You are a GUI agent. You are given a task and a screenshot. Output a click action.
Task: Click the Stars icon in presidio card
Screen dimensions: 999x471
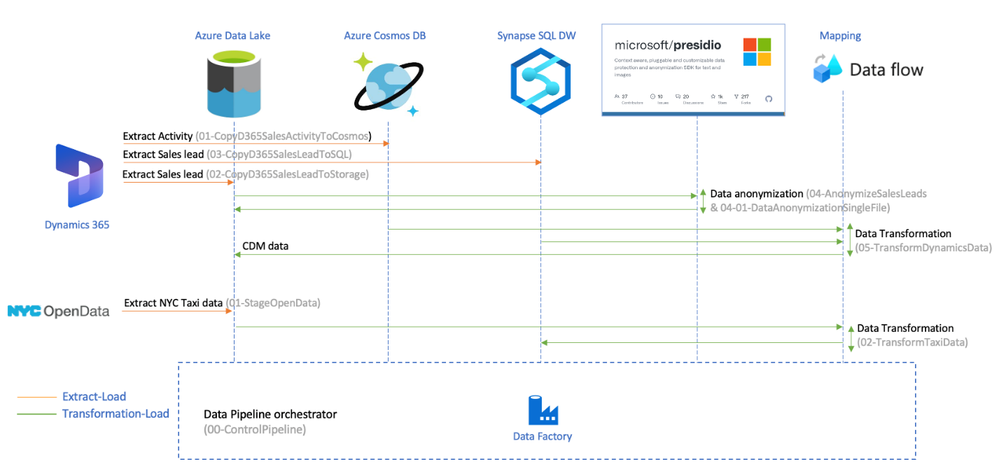(713, 96)
